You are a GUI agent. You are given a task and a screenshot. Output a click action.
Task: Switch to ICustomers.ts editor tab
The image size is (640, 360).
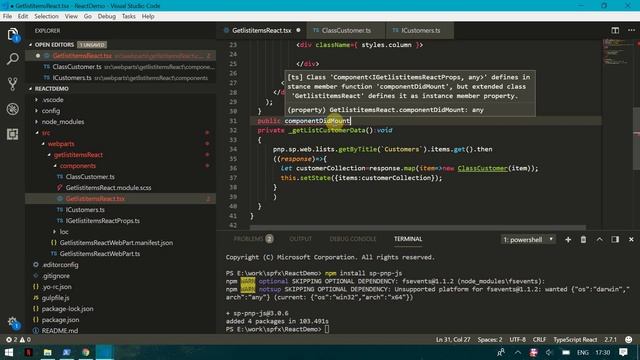(420, 31)
